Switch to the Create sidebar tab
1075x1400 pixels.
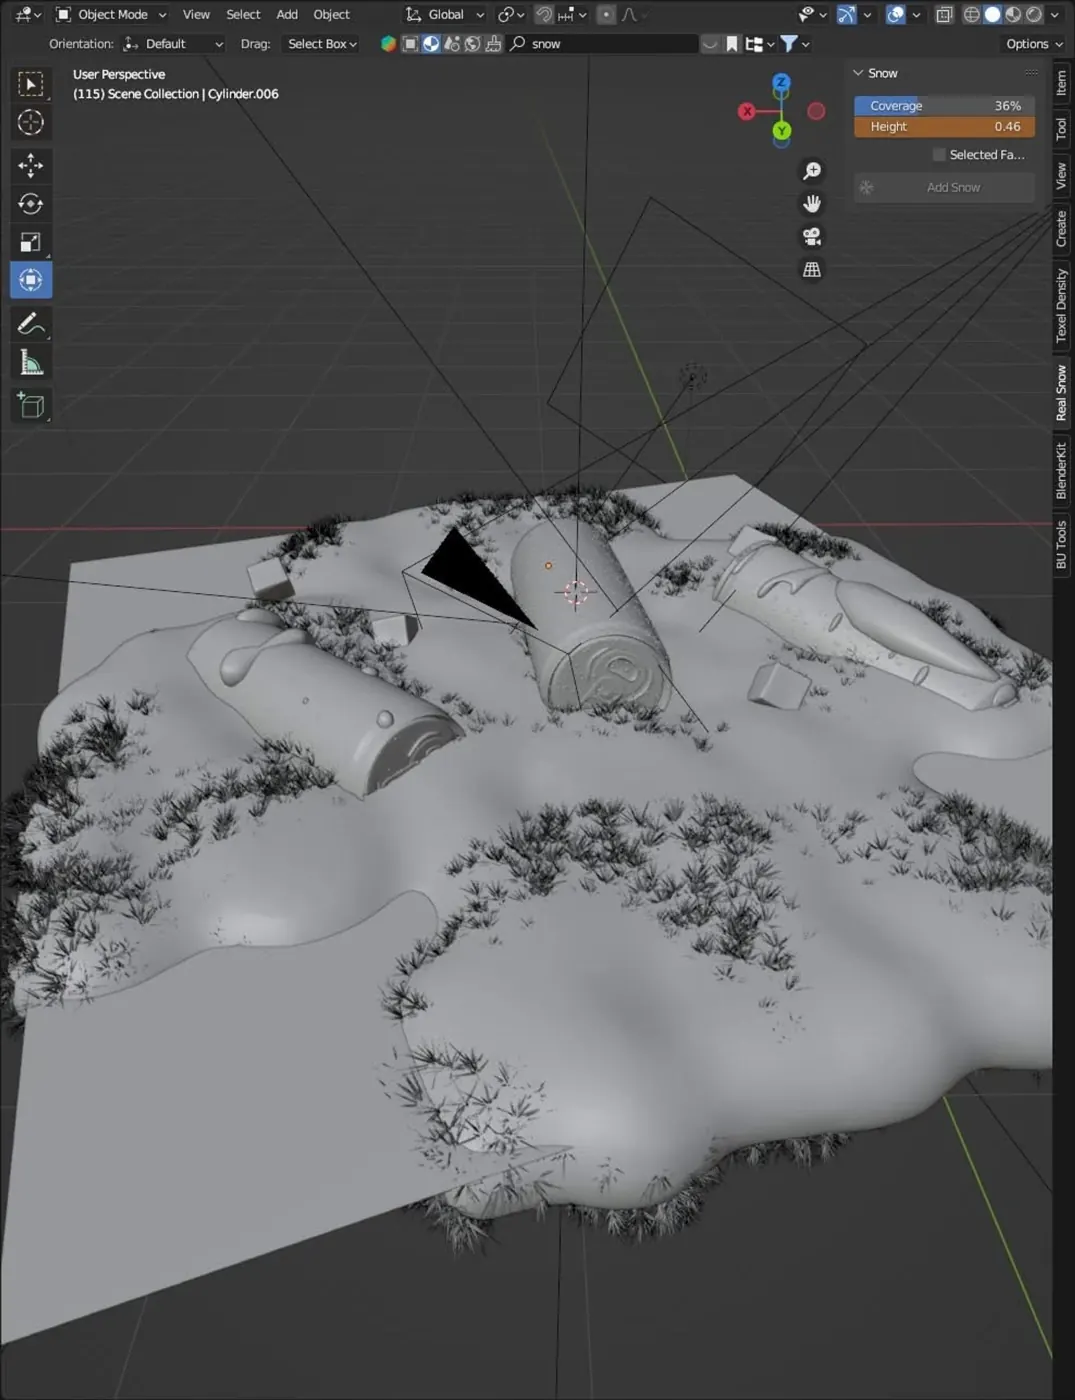(x=1061, y=228)
